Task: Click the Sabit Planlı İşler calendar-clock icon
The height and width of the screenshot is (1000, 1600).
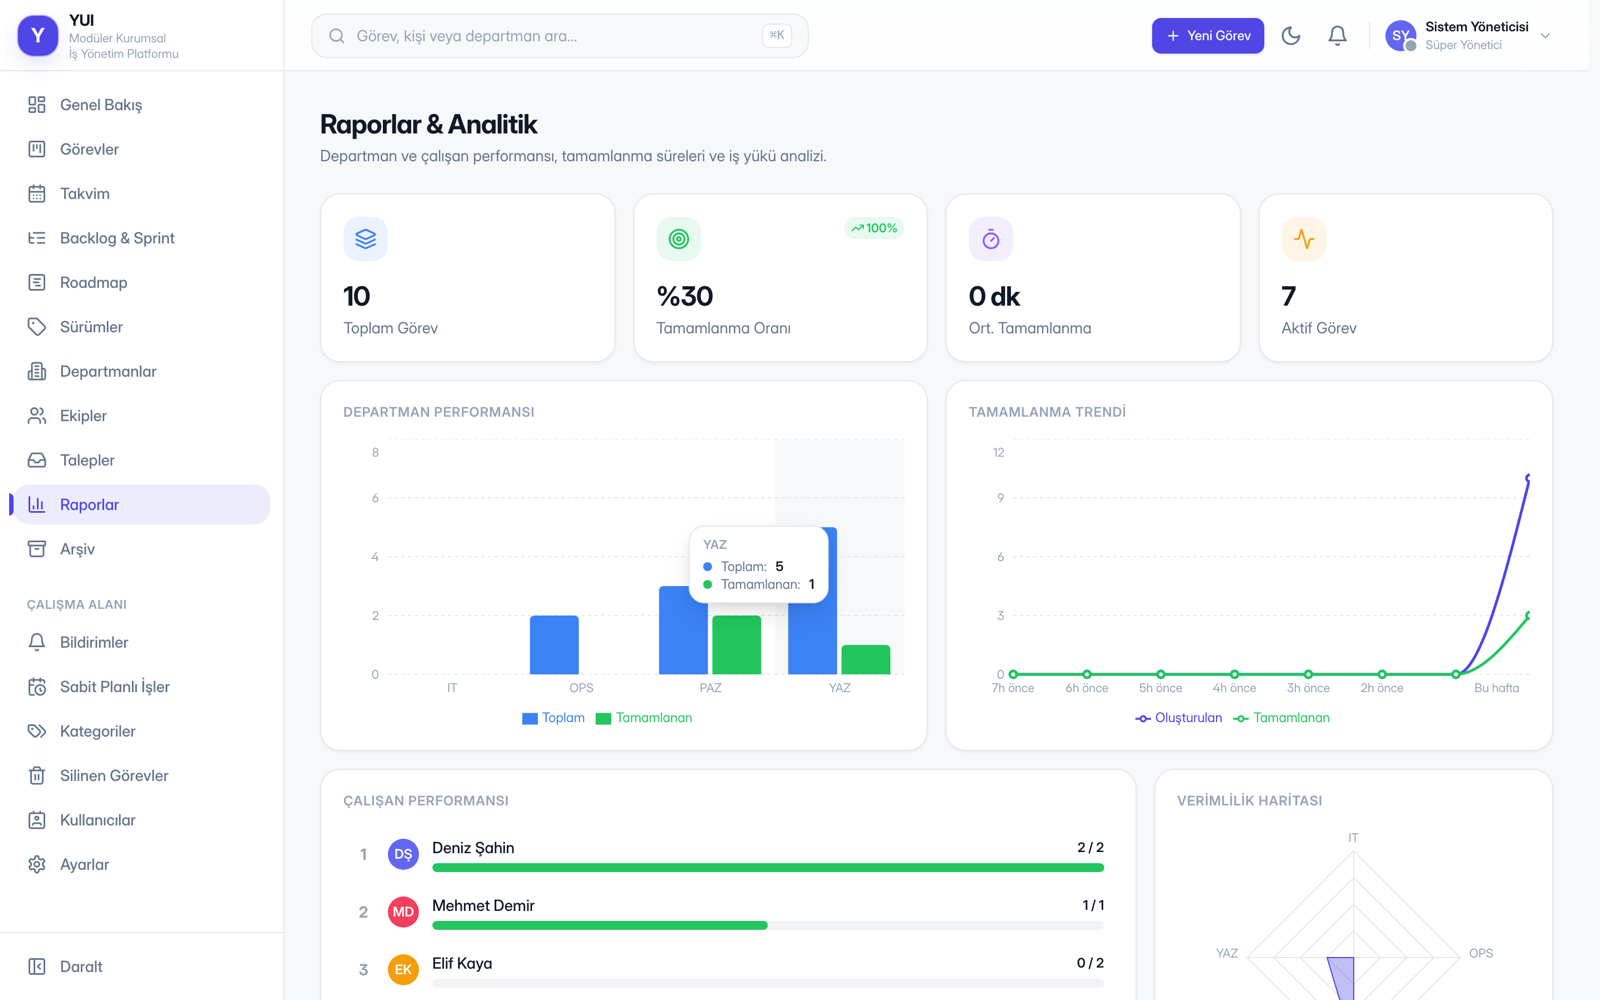Action: tap(37, 687)
